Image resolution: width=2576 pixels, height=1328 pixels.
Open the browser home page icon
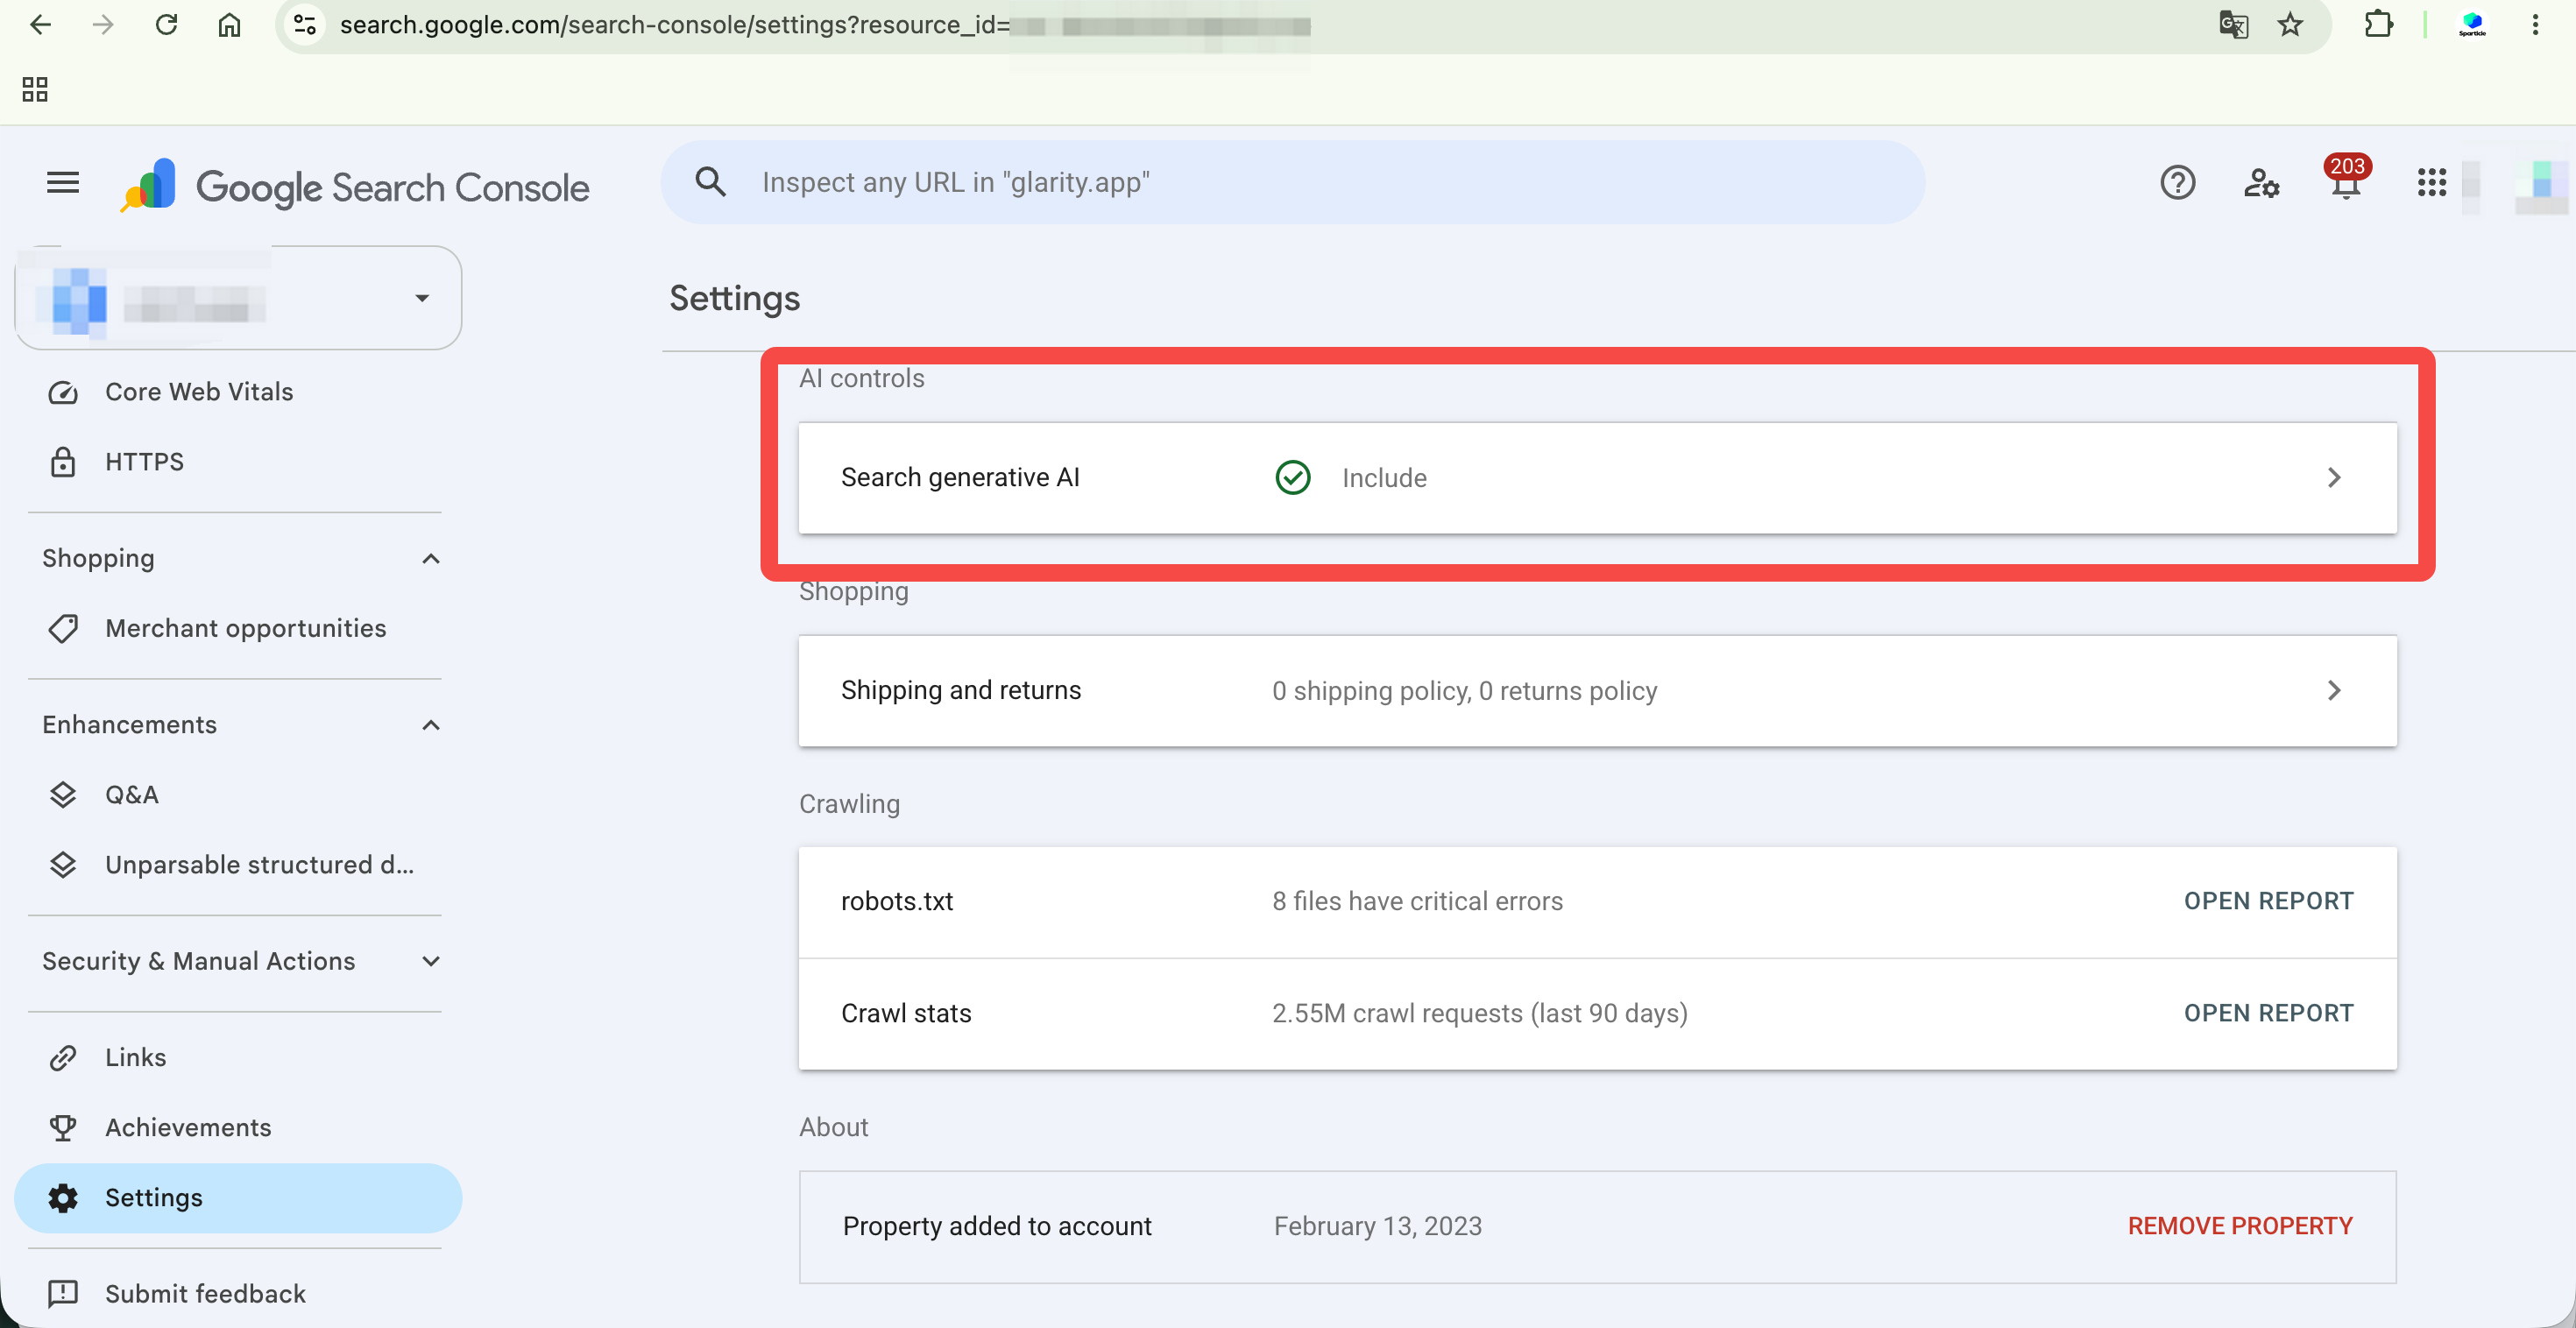coord(229,25)
